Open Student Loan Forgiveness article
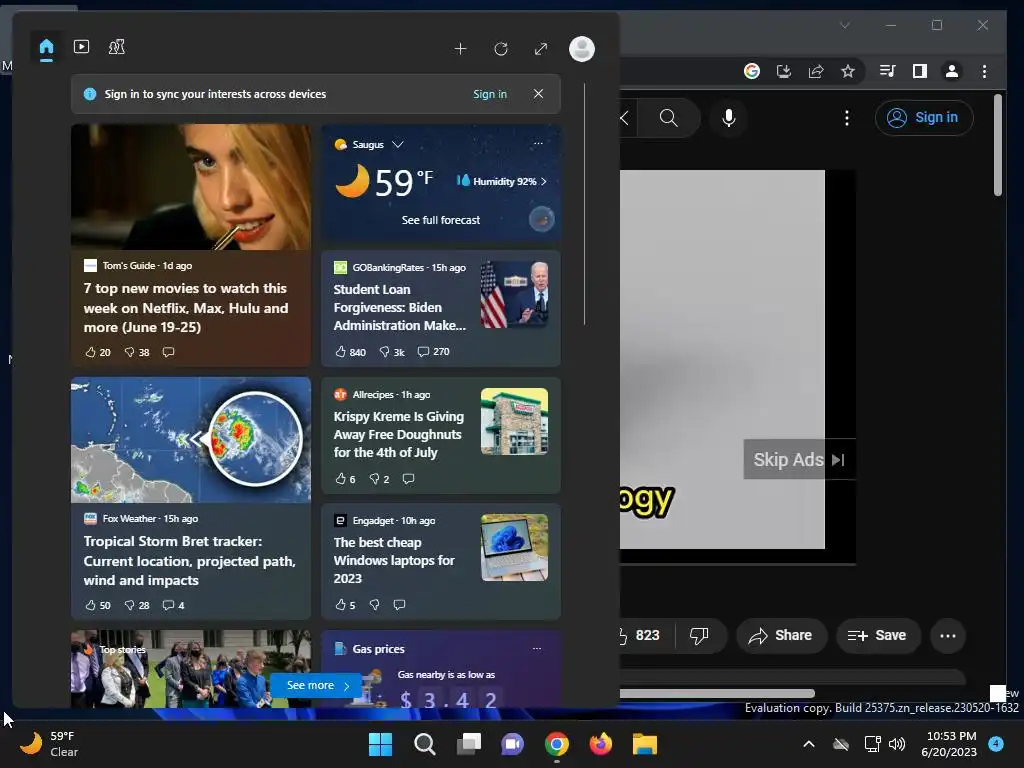 400,307
